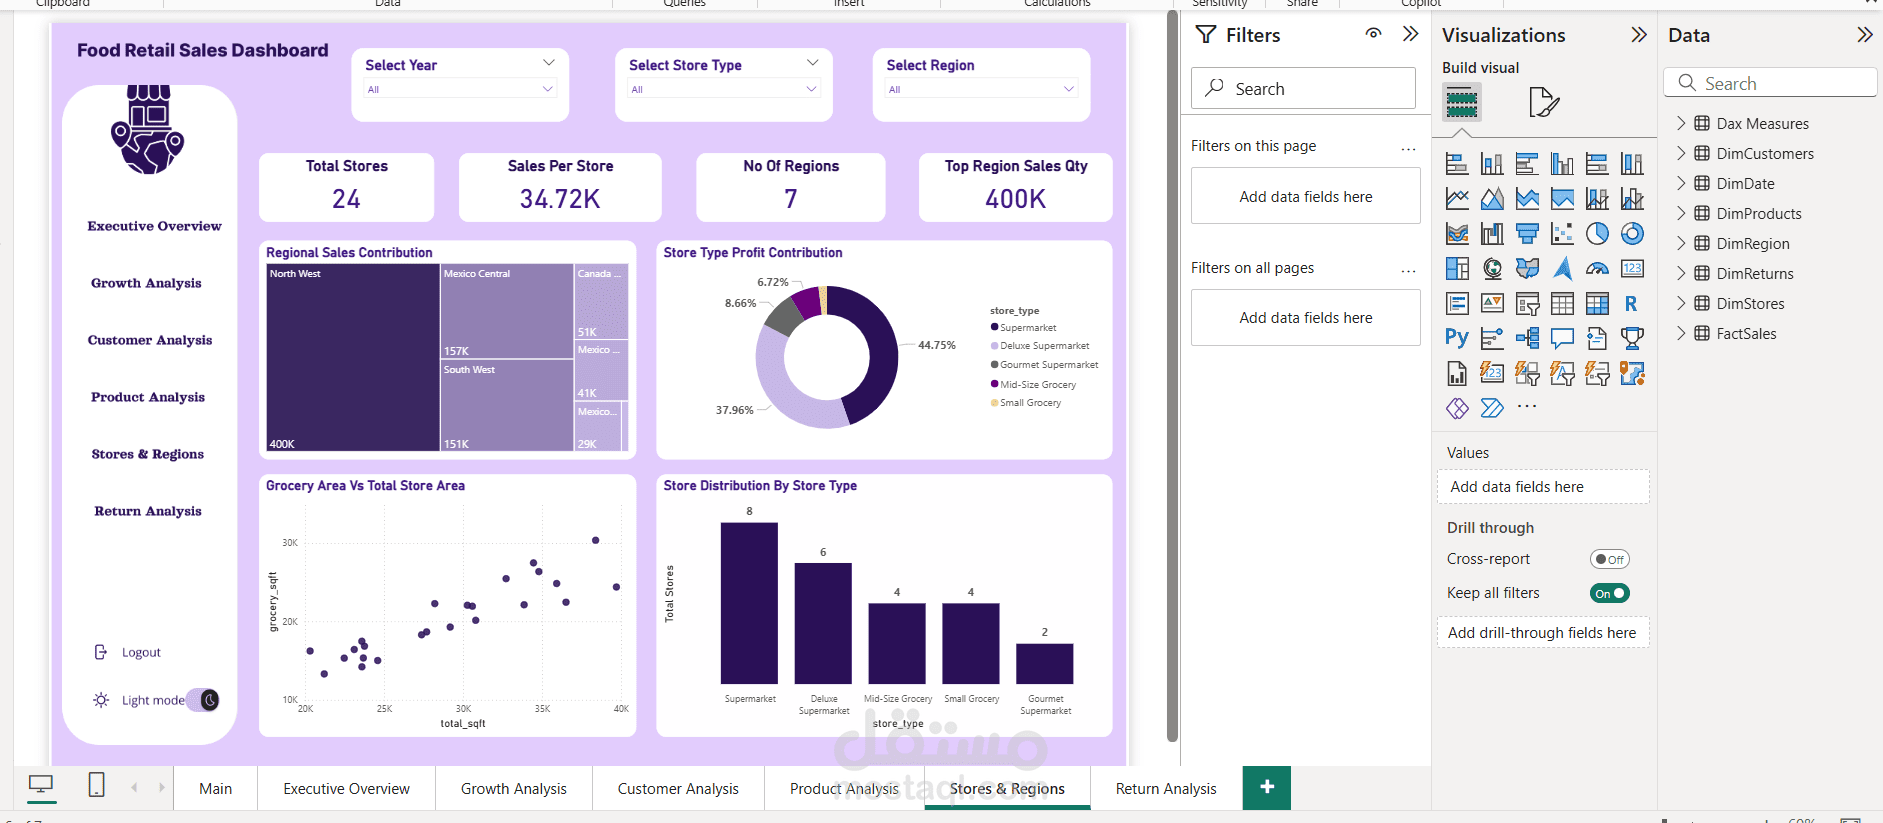Select the R script visual
This screenshot has height=823, width=1883.
[x=1632, y=303]
